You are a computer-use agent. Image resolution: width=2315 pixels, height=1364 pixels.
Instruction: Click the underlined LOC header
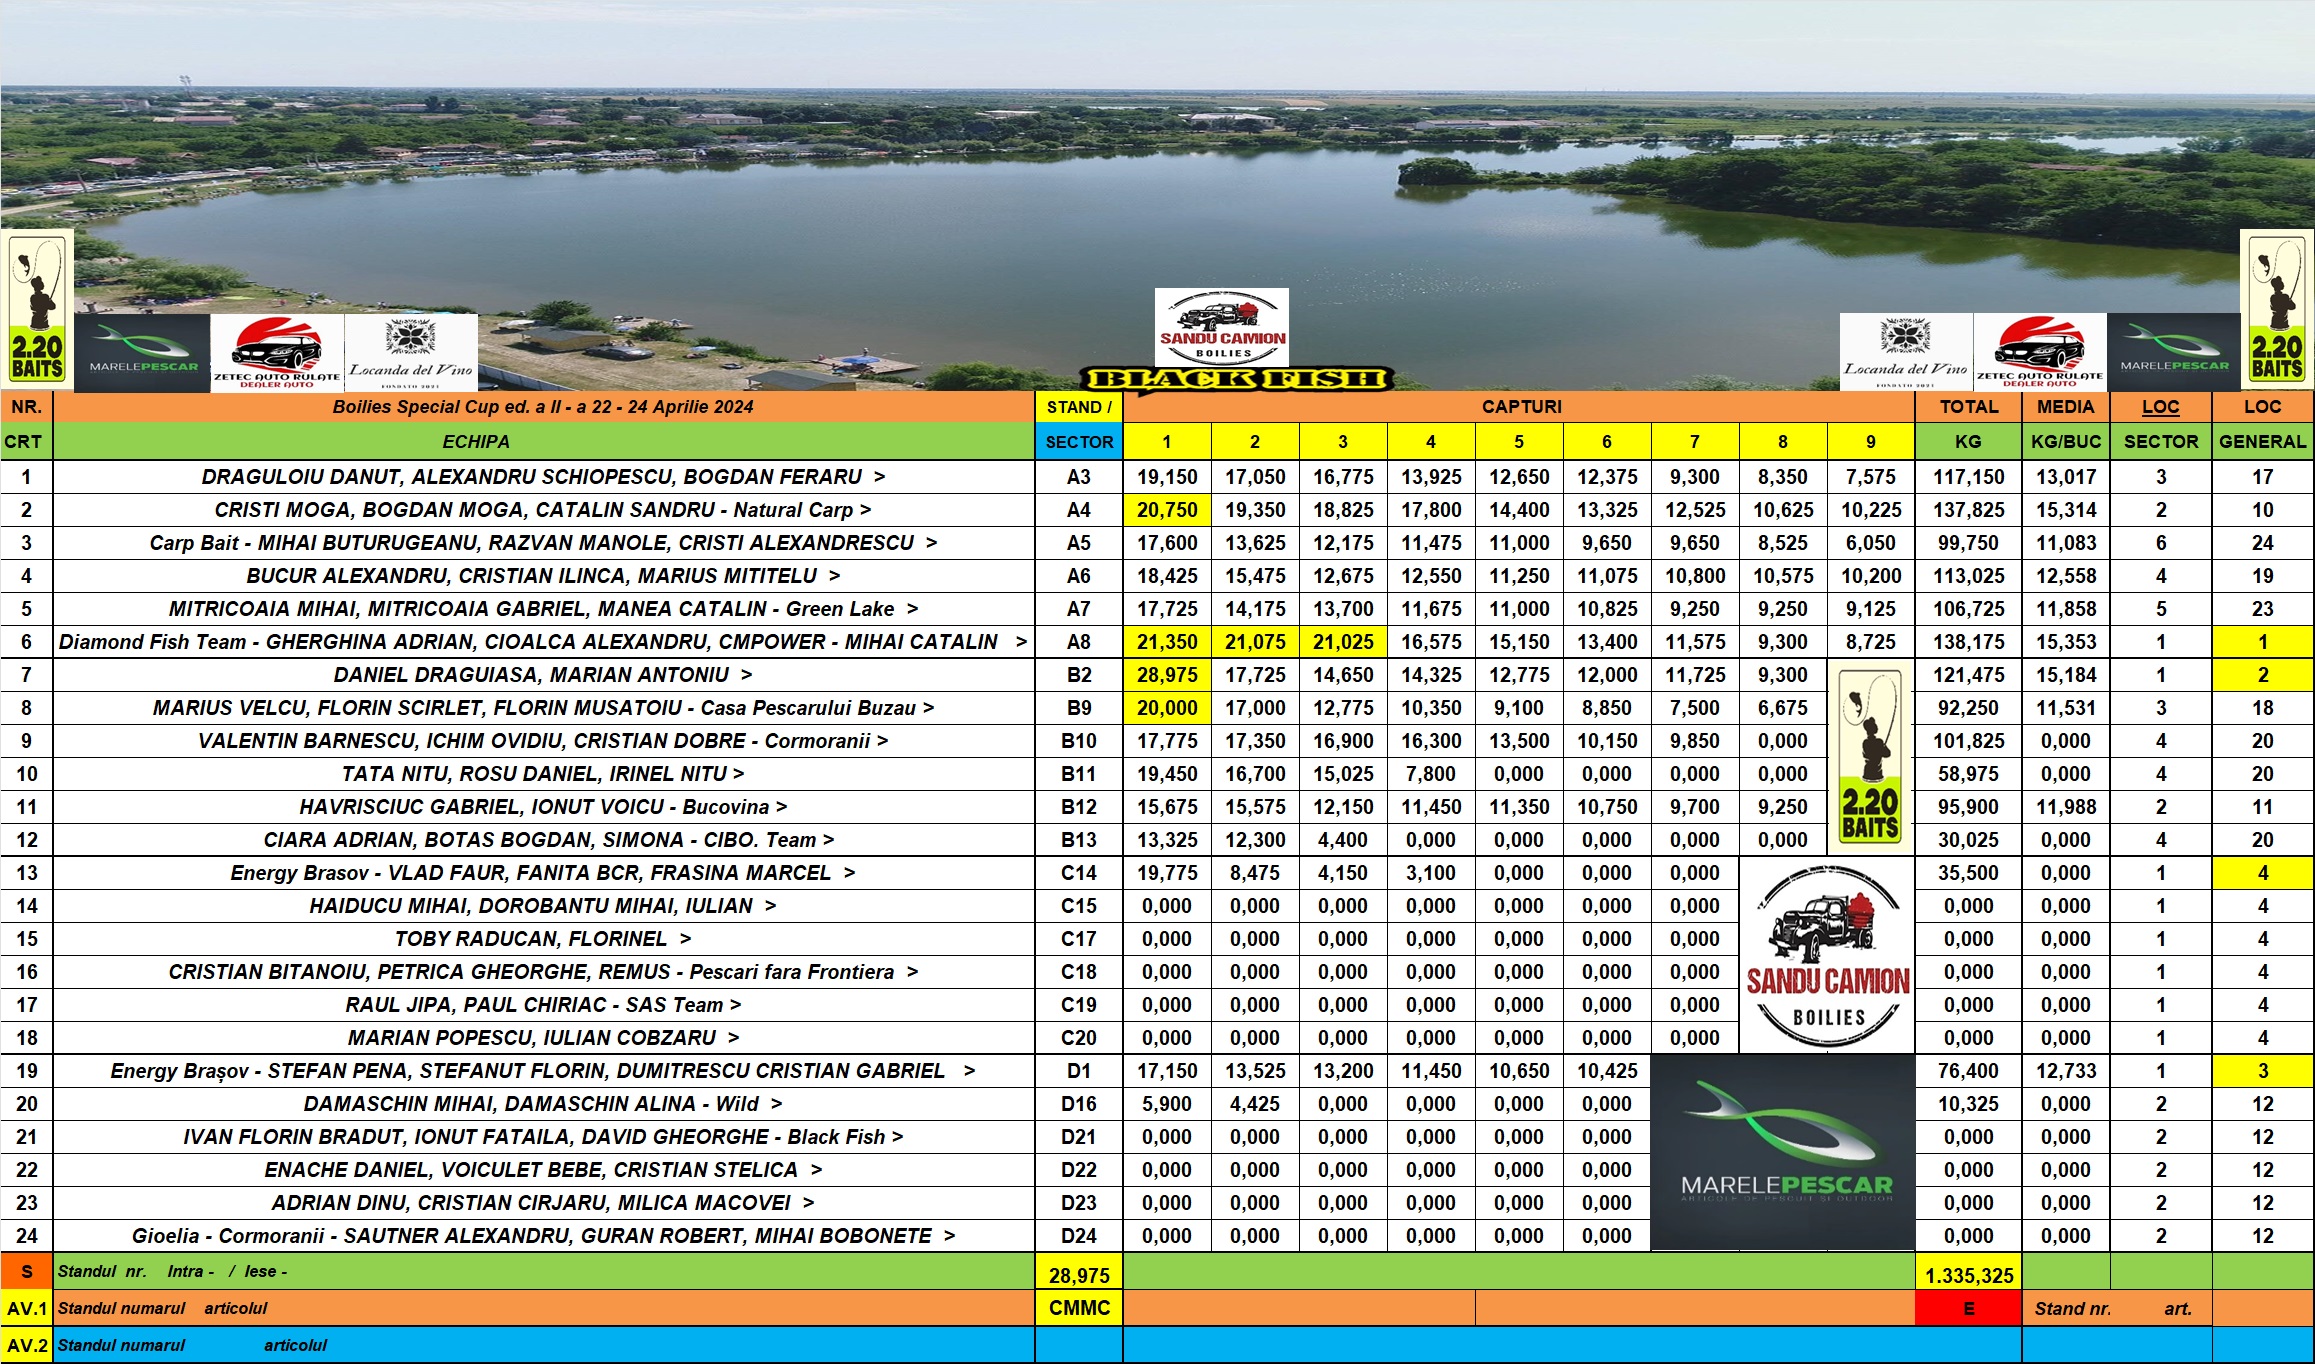point(2160,407)
